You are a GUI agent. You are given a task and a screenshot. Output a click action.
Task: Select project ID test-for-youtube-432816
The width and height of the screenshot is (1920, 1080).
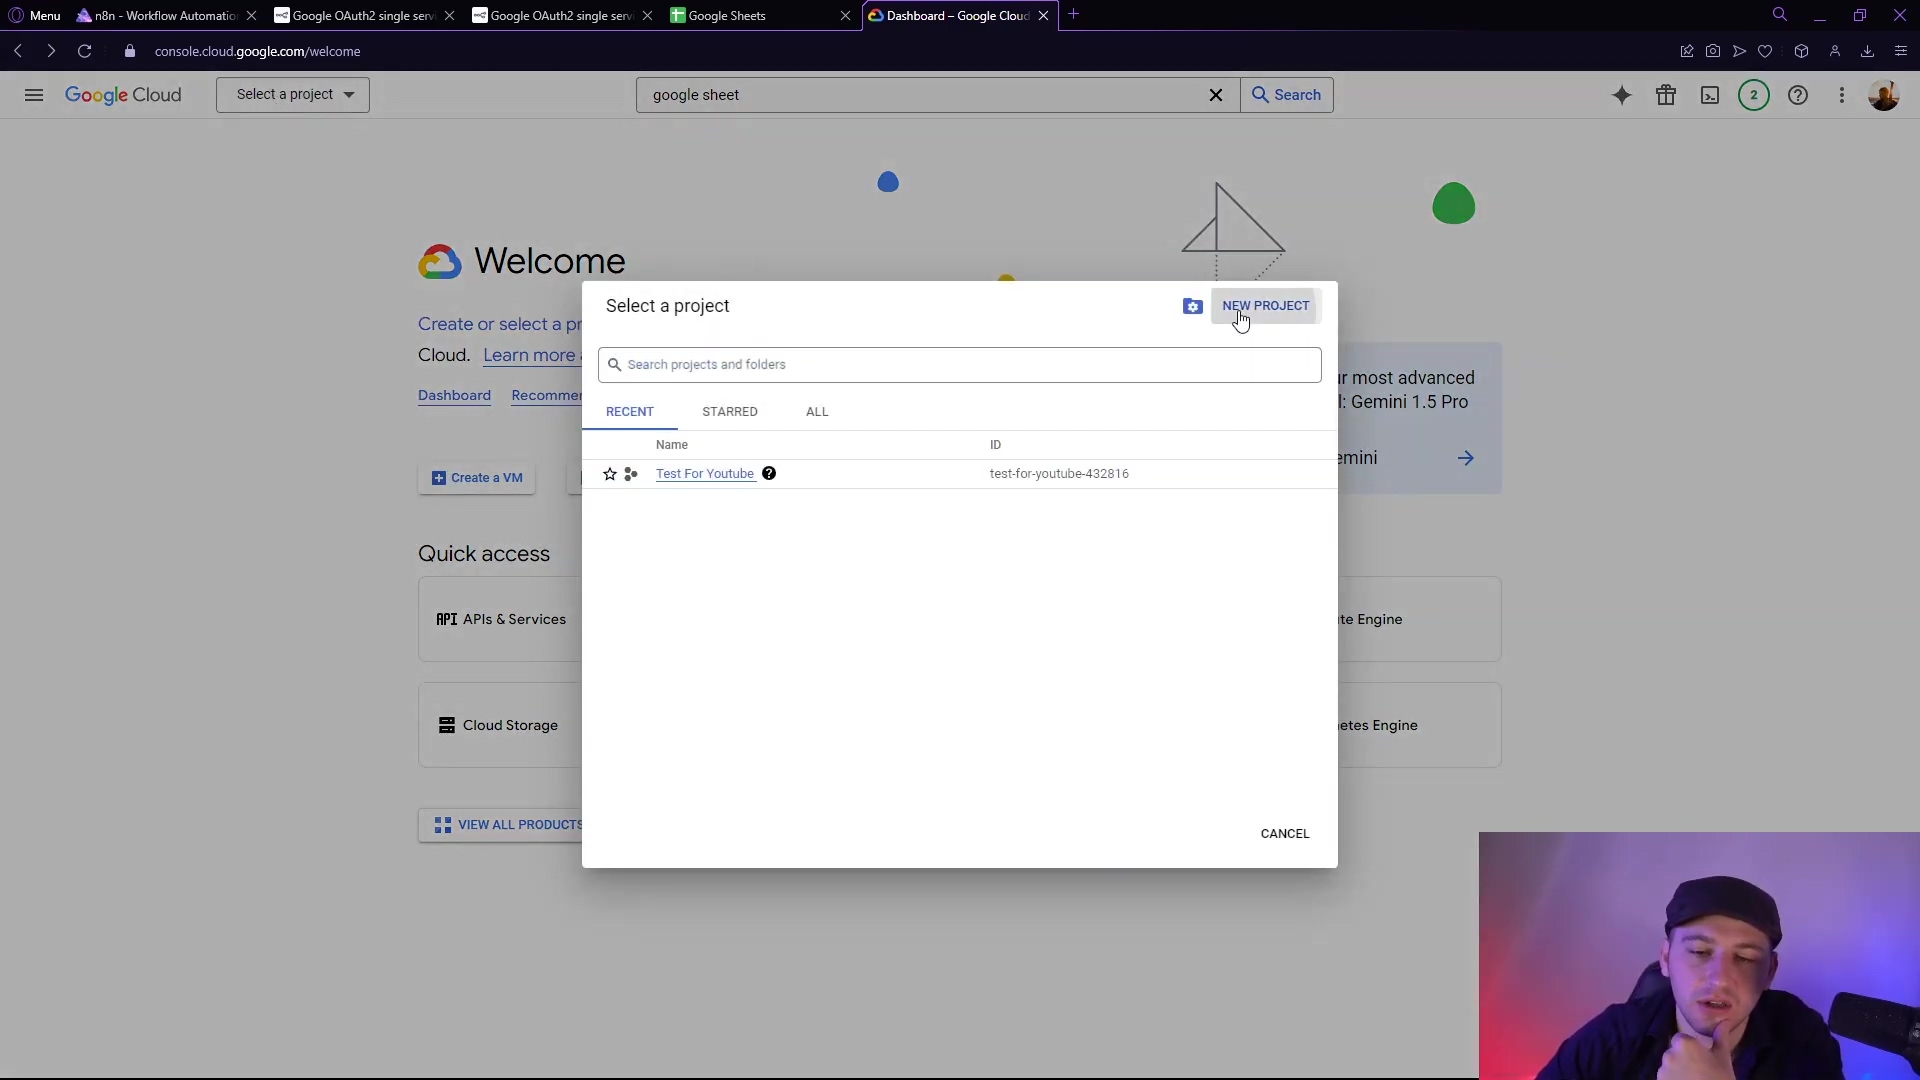(x=1059, y=474)
